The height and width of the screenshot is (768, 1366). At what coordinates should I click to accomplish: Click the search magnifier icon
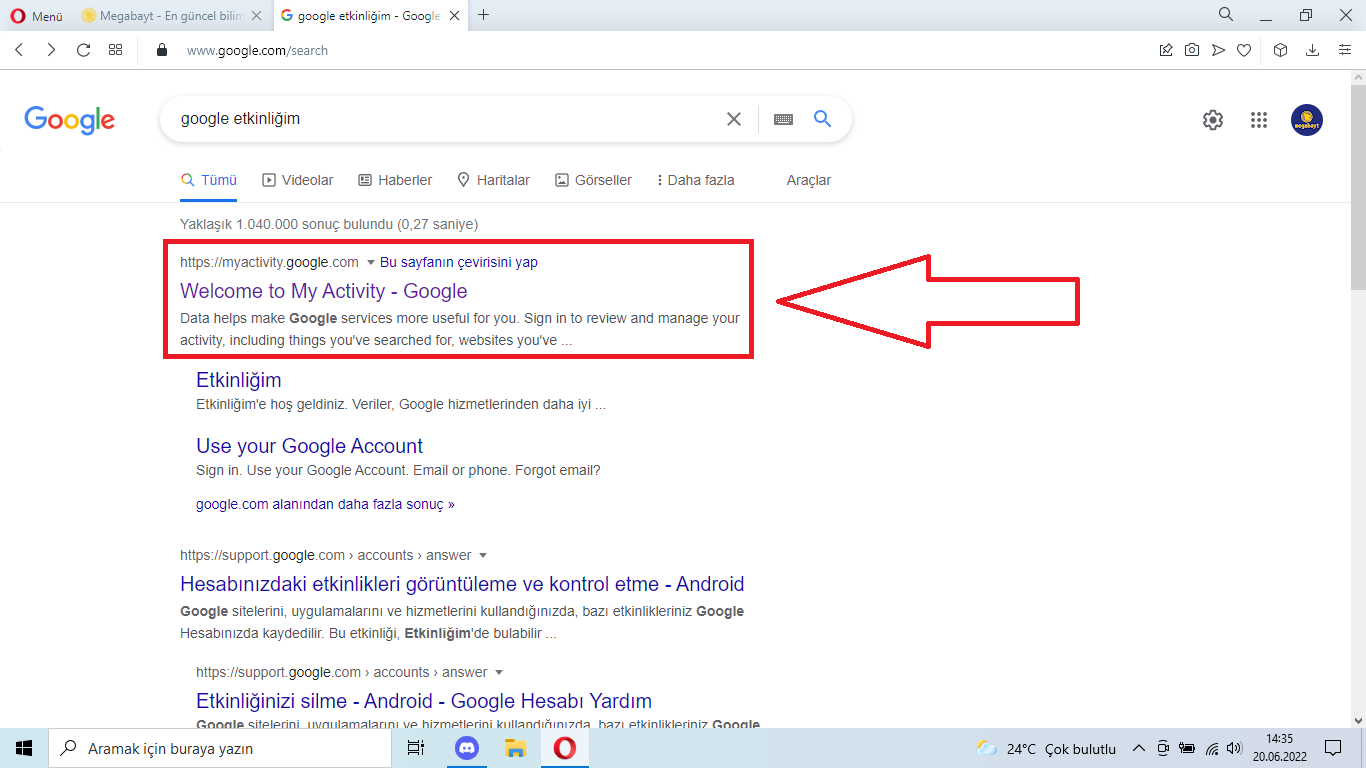pyautogui.click(x=822, y=118)
